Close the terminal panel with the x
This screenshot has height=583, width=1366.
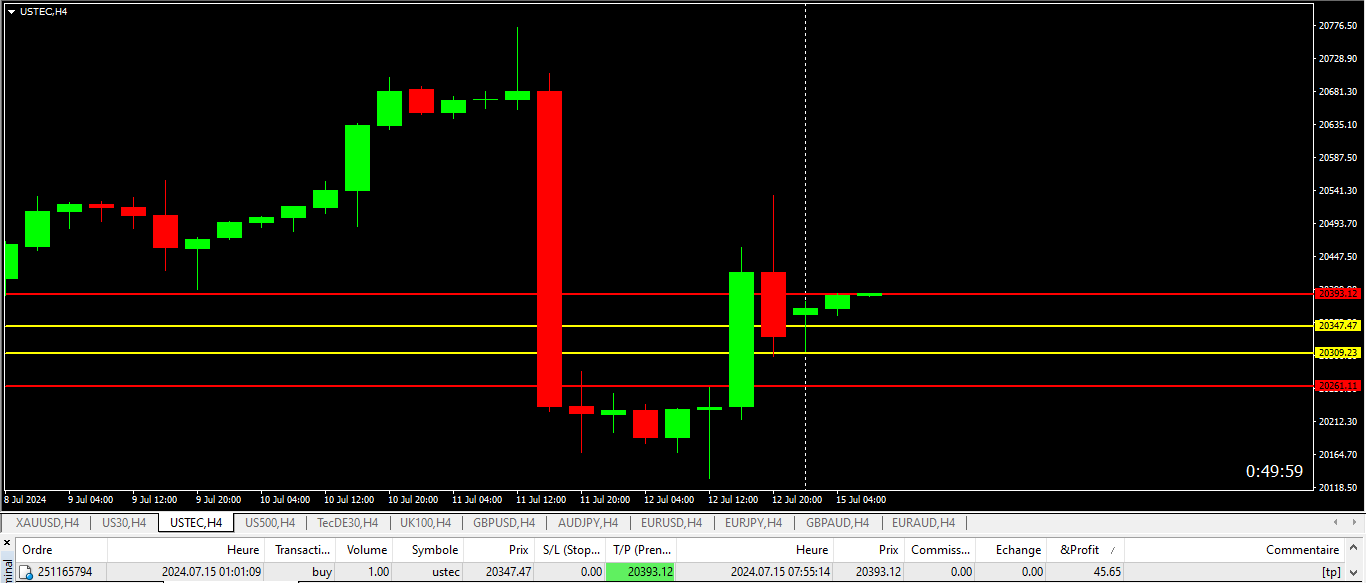coord(6,542)
